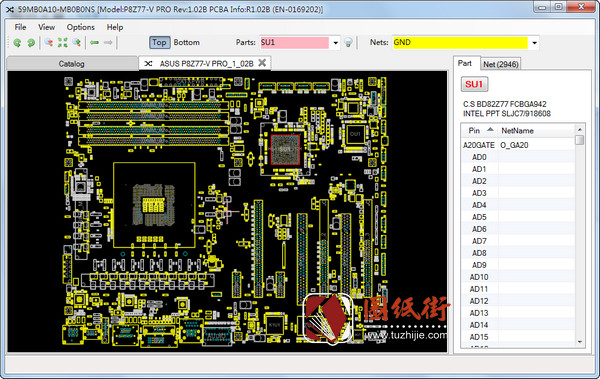Open the Nets dropdown list

point(534,43)
